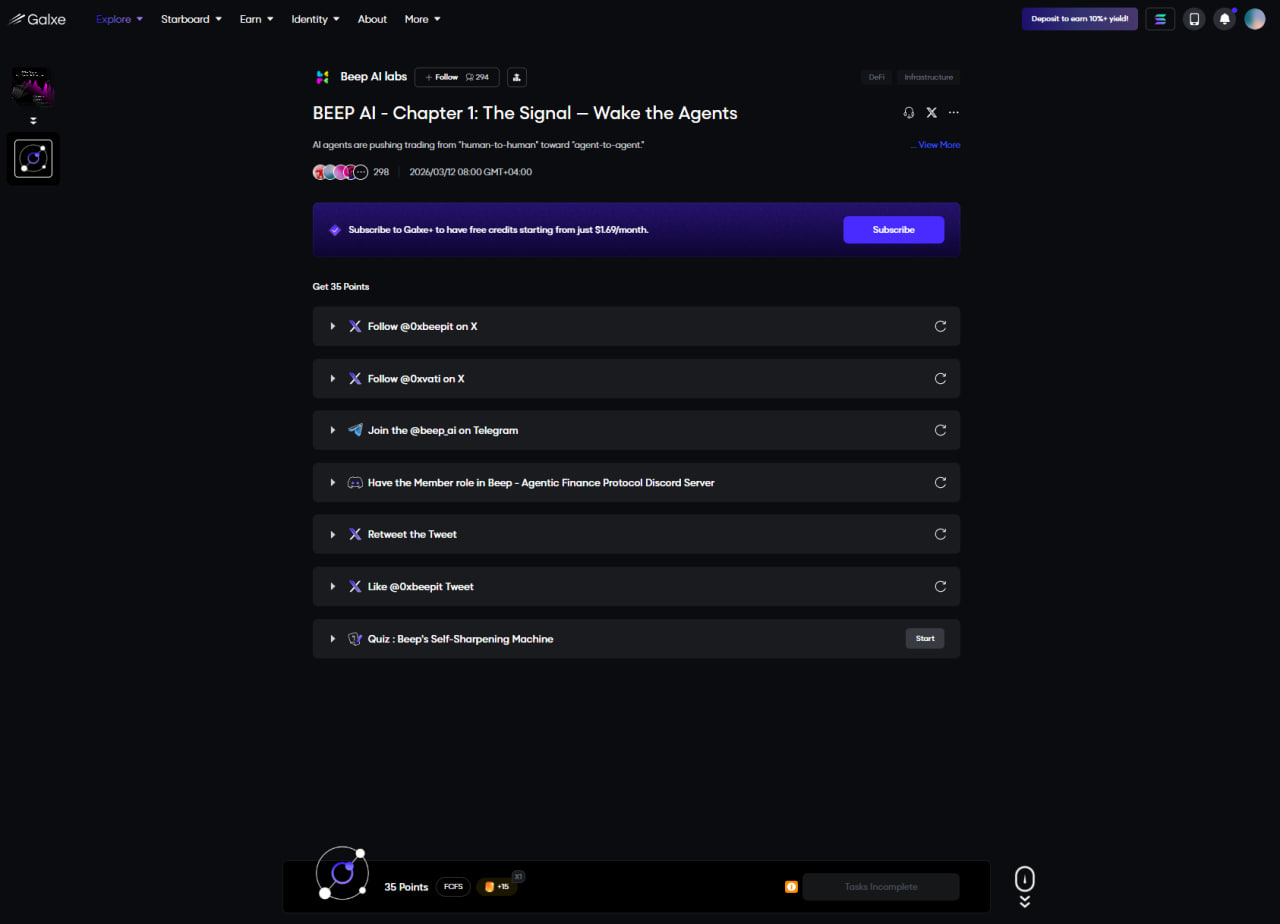Click the Galxe logo in header
This screenshot has width=1280, height=924.
click(x=38, y=19)
